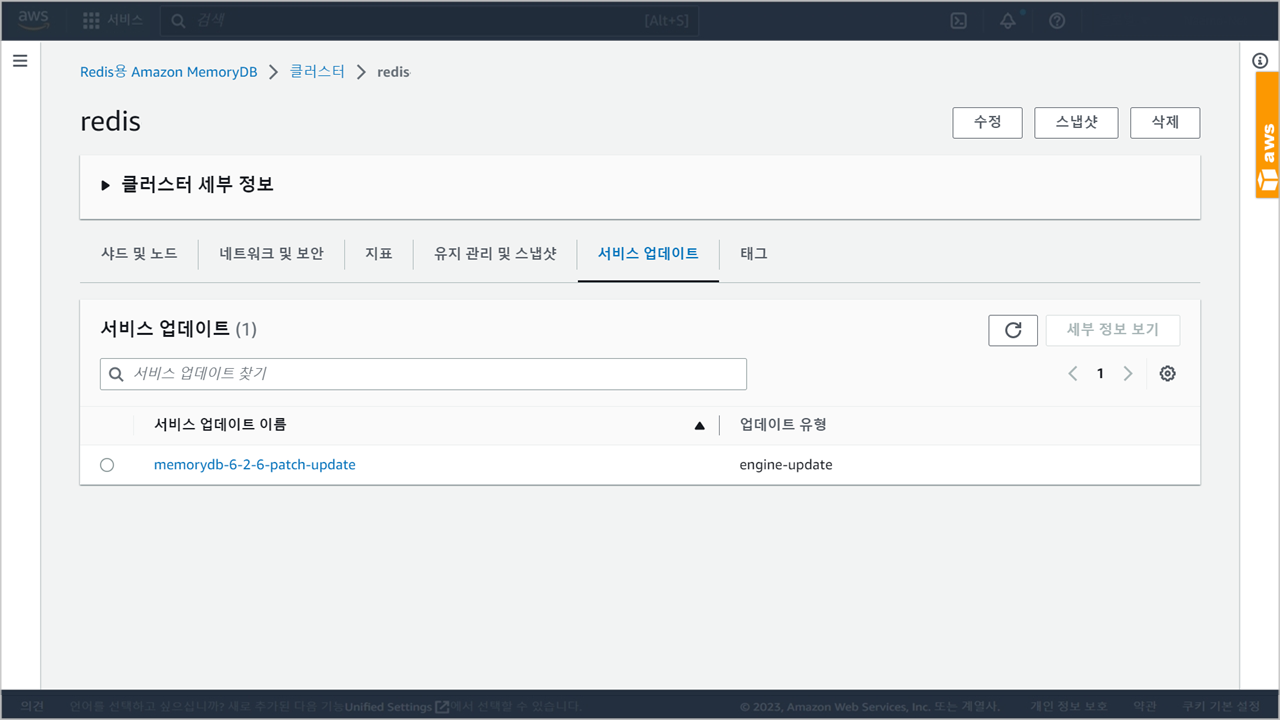
Task: Click the Modify (수정) button
Action: tap(987, 122)
